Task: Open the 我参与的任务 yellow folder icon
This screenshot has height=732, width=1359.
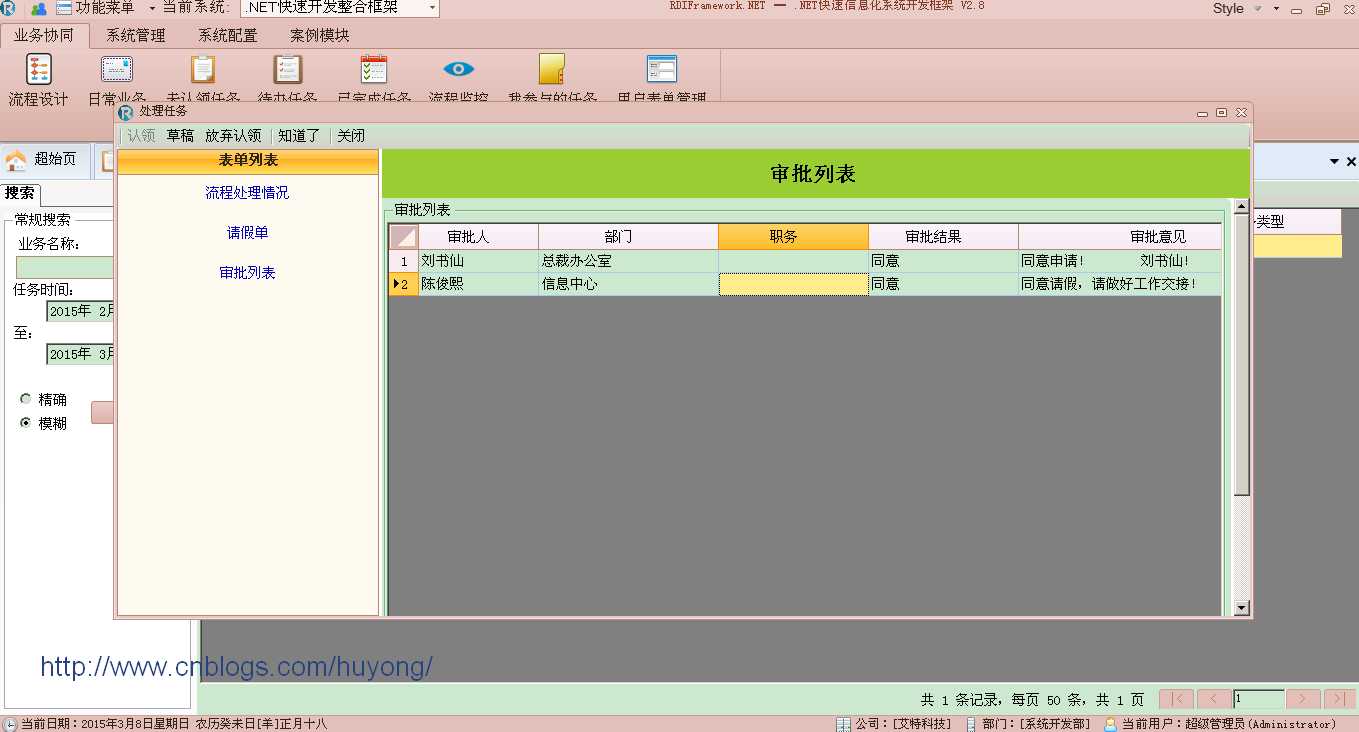Action: coord(552,69)
